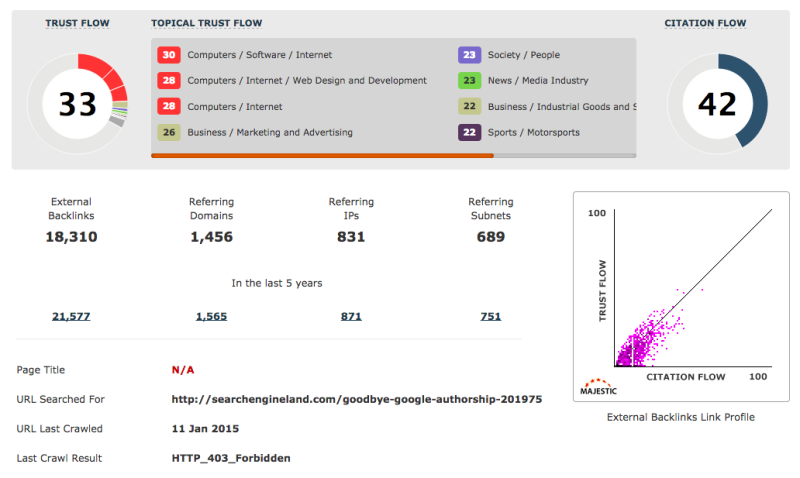Click the green 23 News badge
This screenshot has width=800, height=478.
point(469,80)
